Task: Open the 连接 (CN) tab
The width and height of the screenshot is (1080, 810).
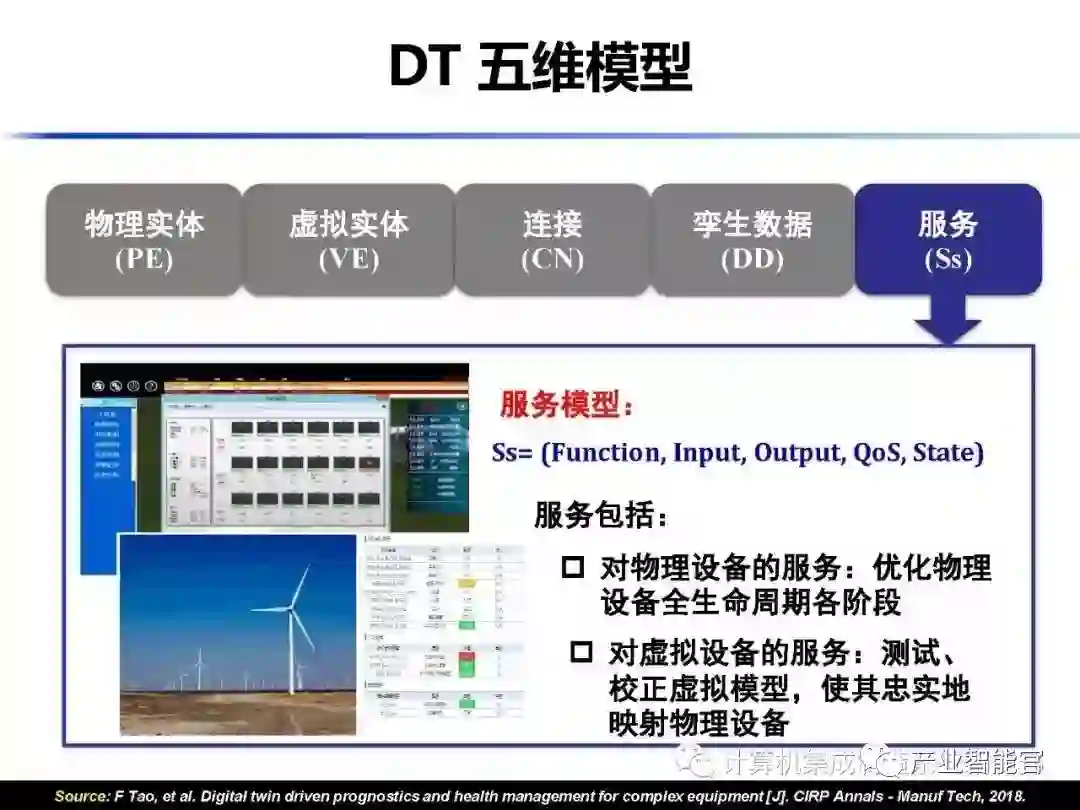Action: (552, 240)
